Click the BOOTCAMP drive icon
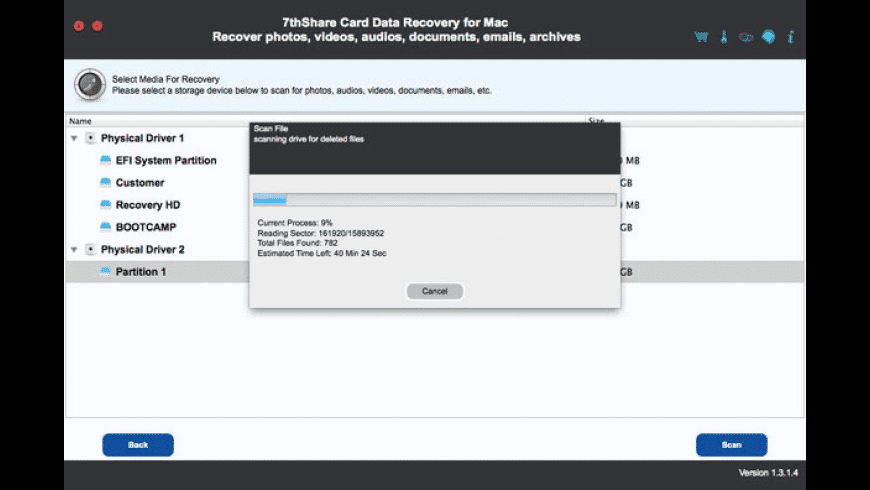 (105, 227)
